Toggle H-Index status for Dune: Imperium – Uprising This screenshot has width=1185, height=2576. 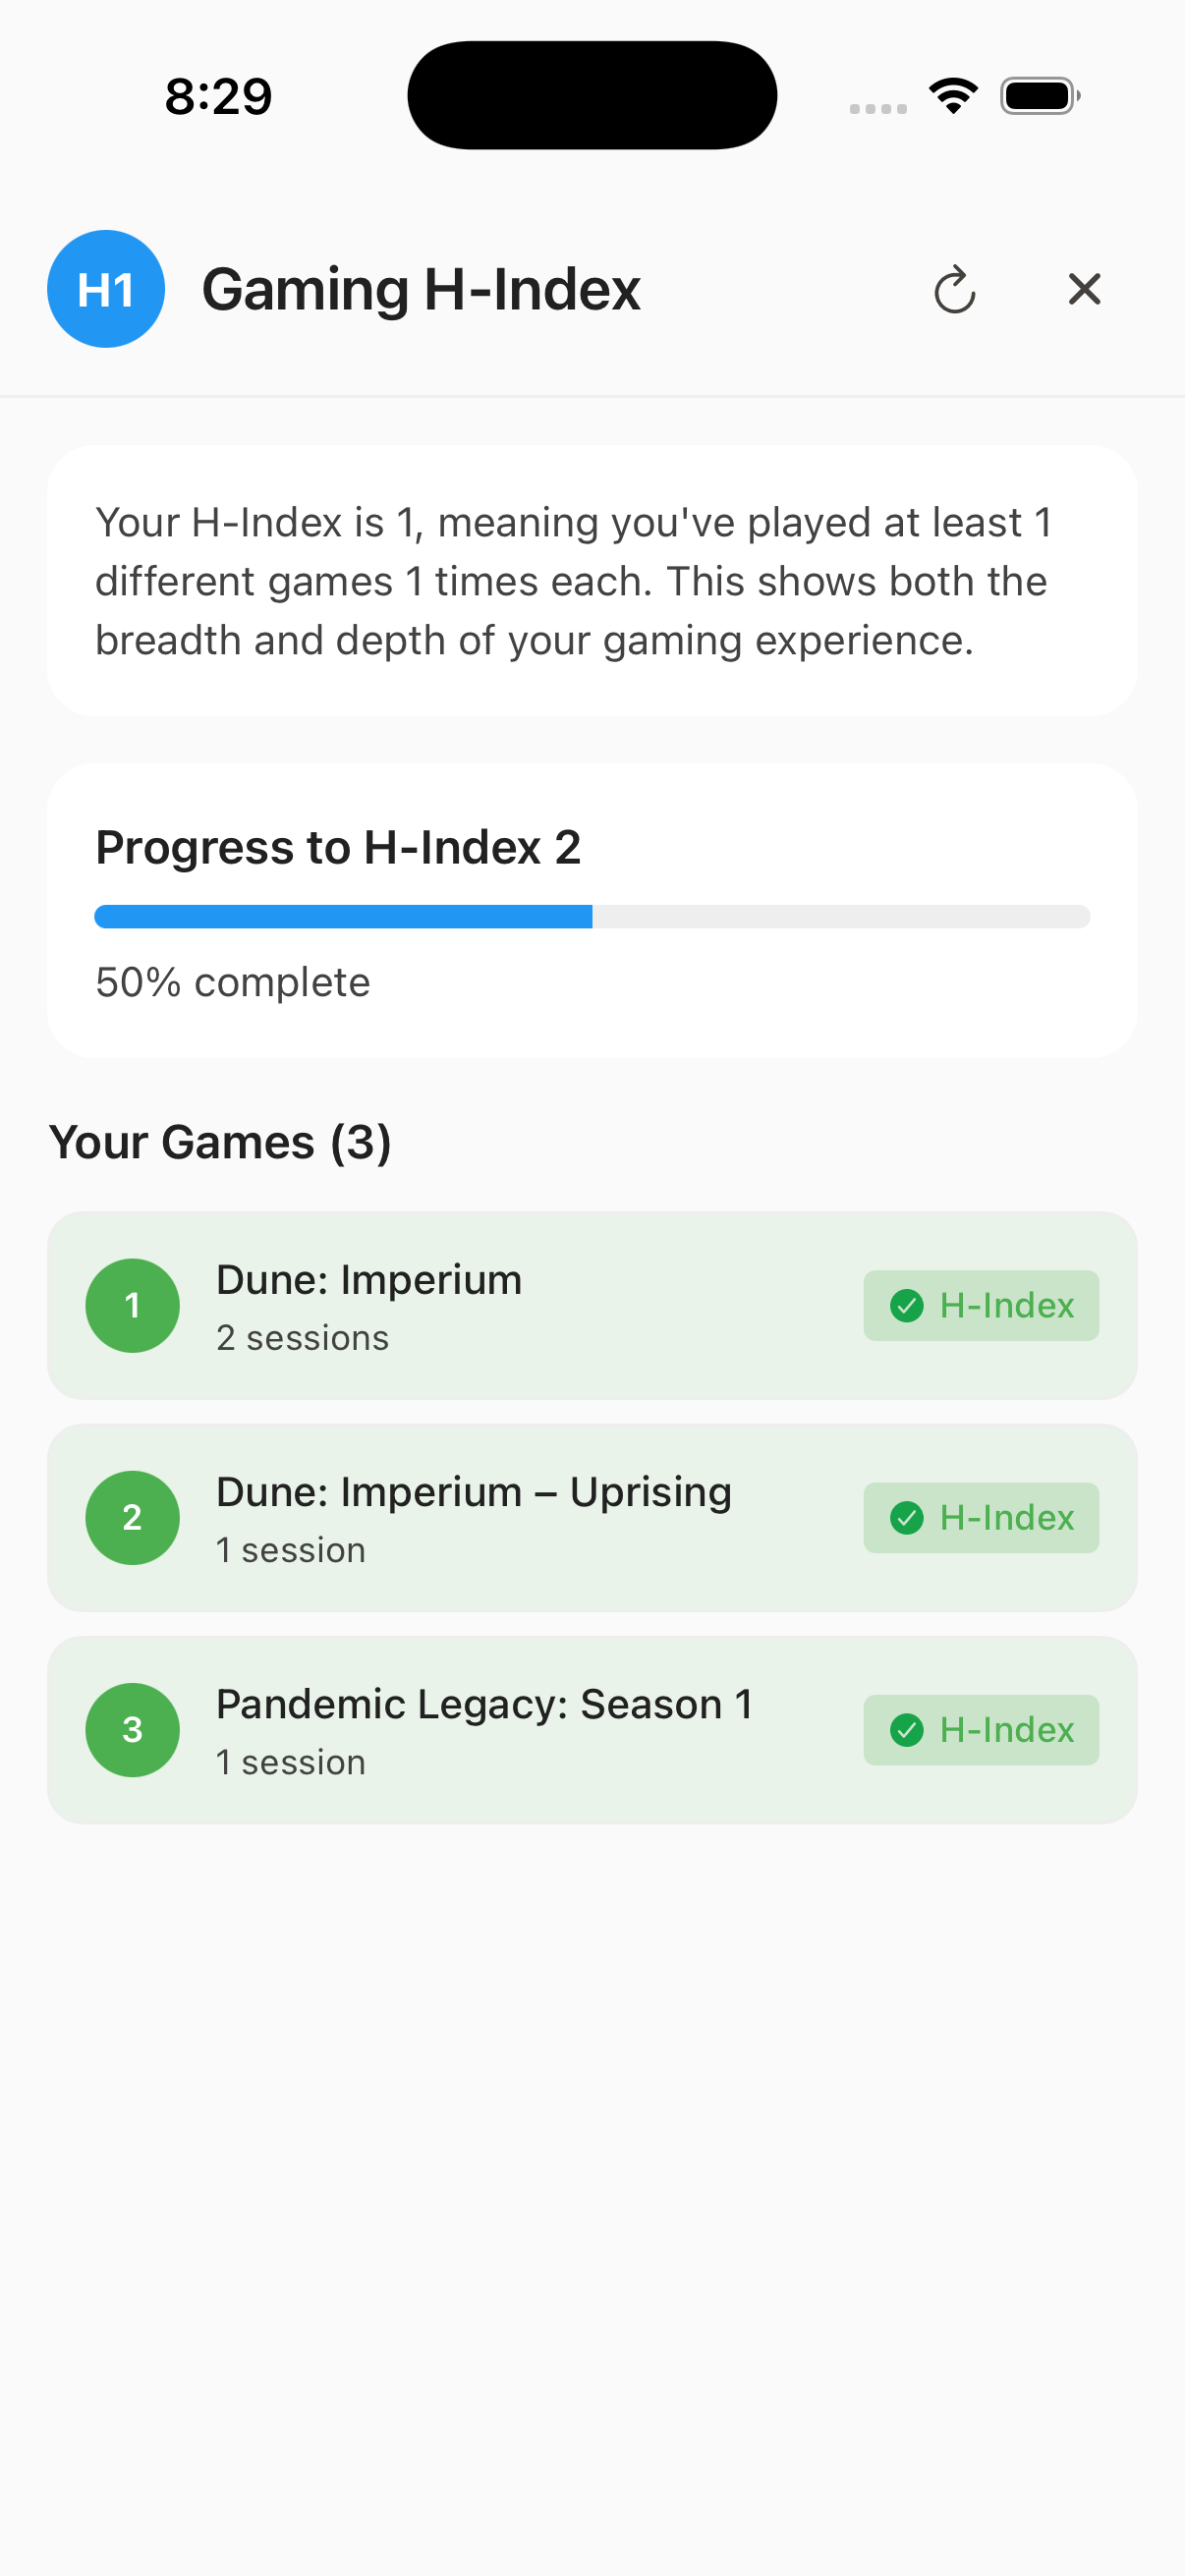click(981, 1518)
